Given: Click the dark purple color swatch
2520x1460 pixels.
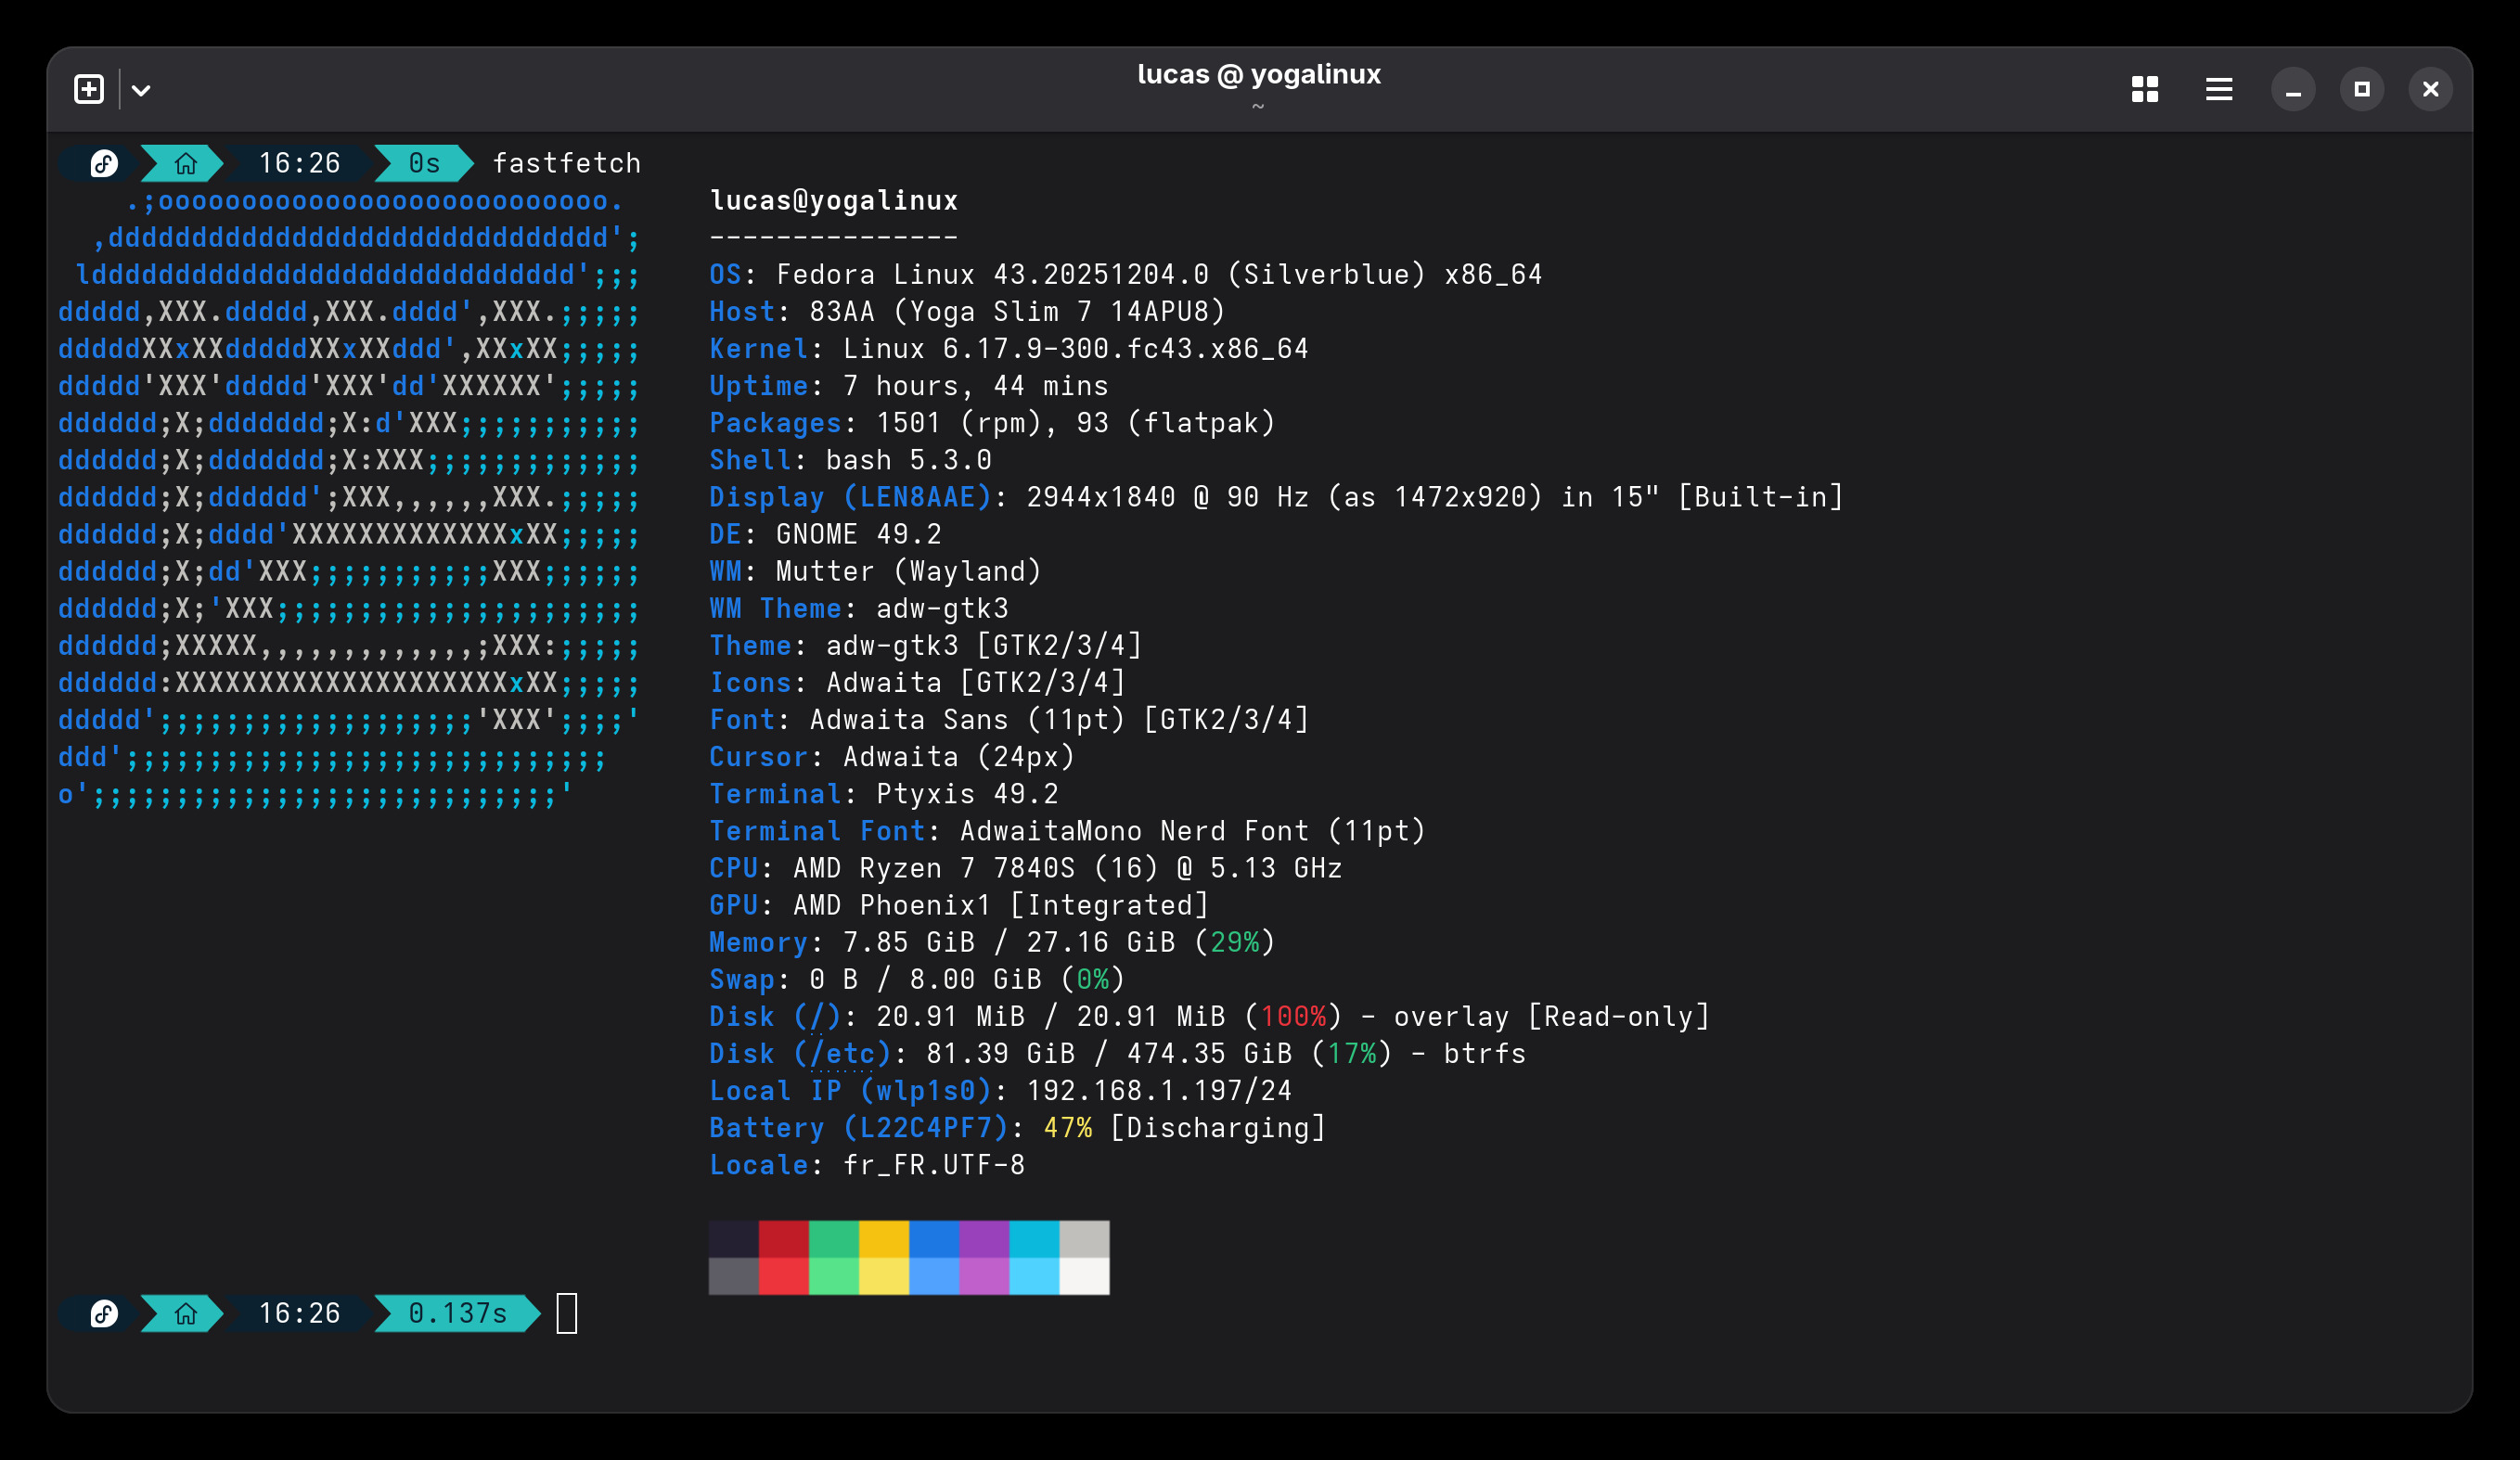Looking at the screenshot, I should click(x=984, y=1239).
